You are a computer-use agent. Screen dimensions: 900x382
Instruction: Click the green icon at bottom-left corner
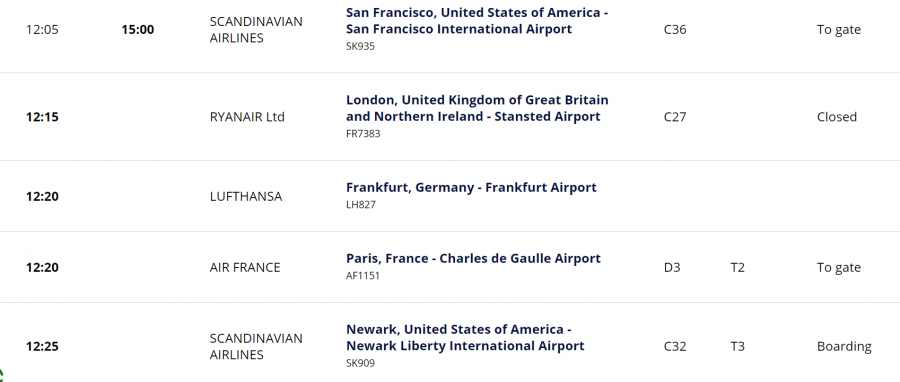[x=2, y=376]
